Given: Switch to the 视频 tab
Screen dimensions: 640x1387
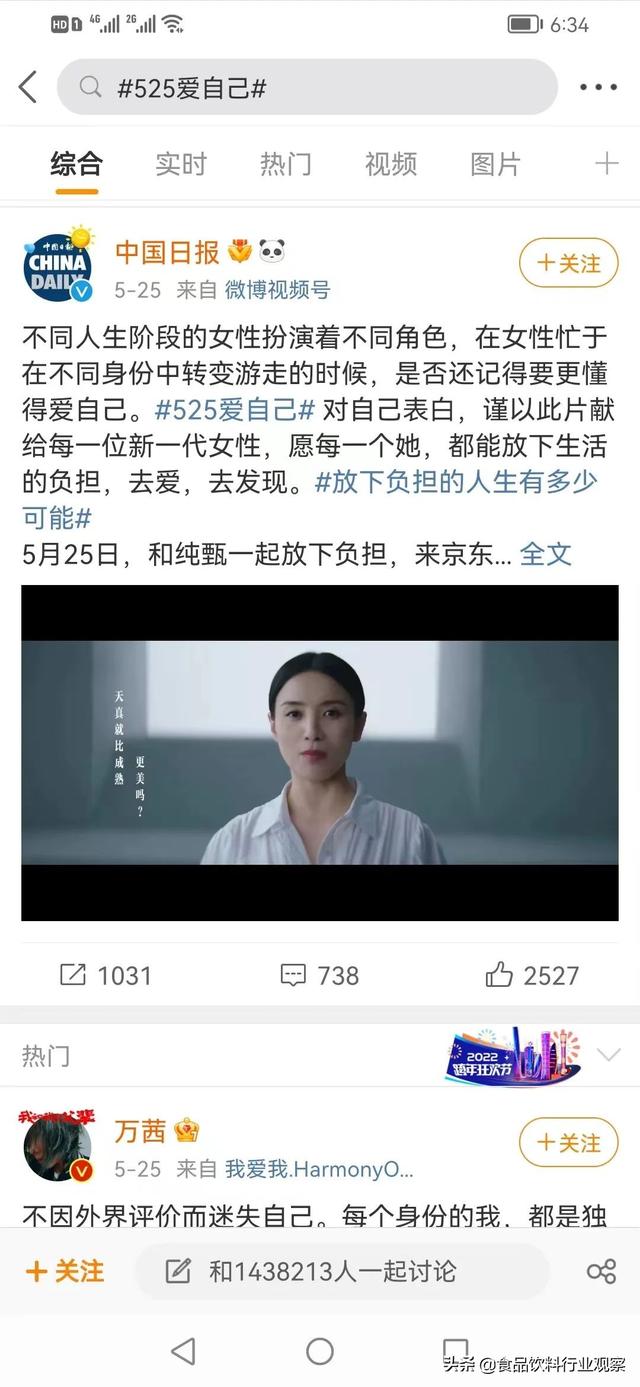Looking at the screenshot, I should pyautogui.click(x=391, y=163).
